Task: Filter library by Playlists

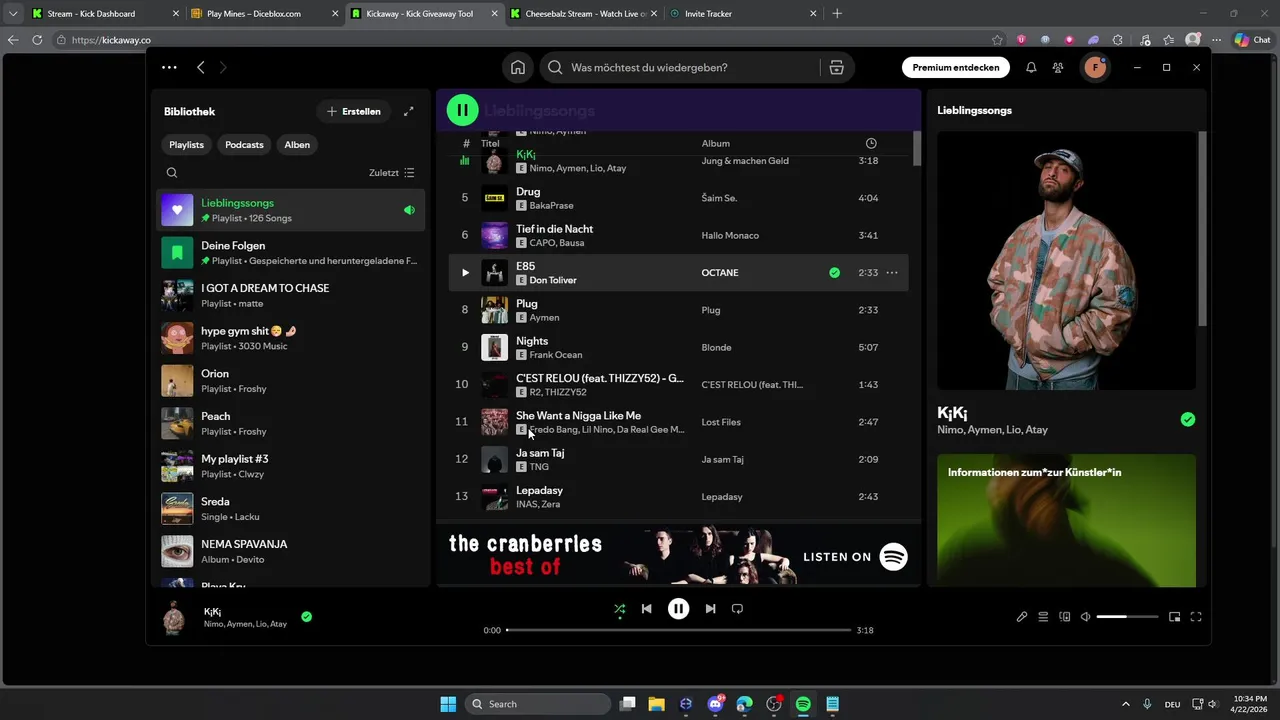Action: click(x=186, y=144)
